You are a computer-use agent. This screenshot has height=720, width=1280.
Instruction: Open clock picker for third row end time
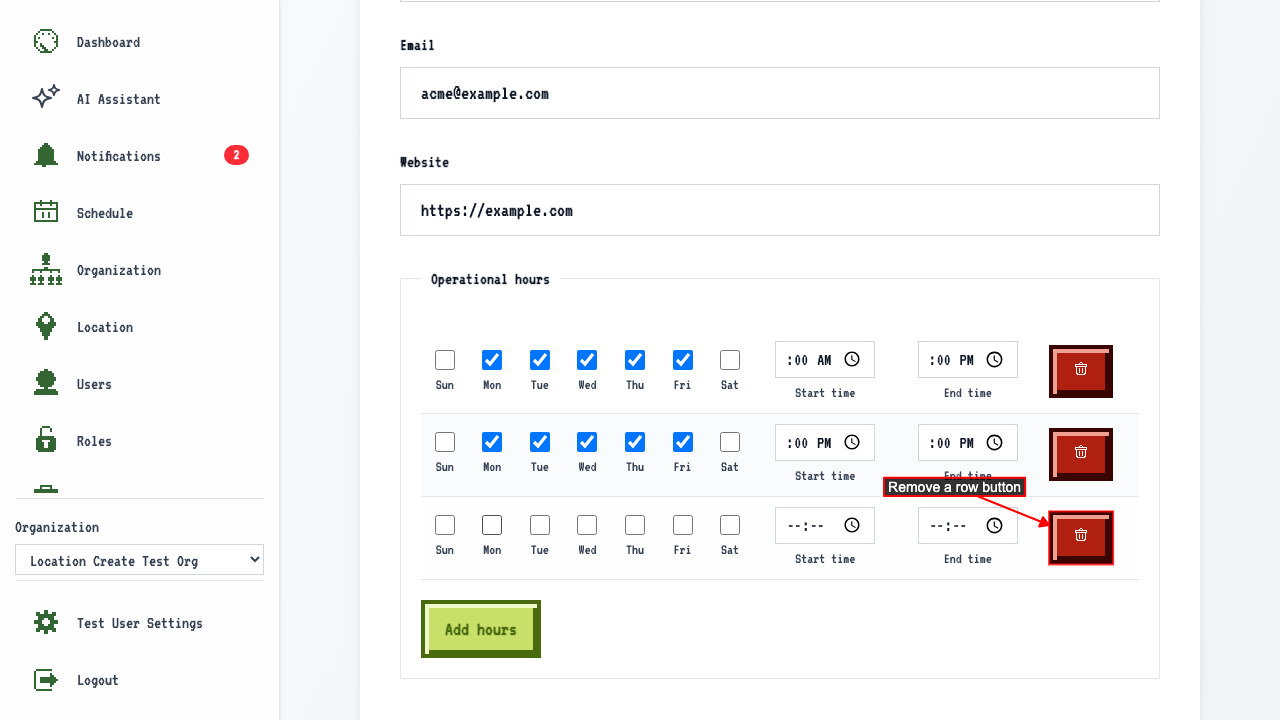[x=995, y=525]
